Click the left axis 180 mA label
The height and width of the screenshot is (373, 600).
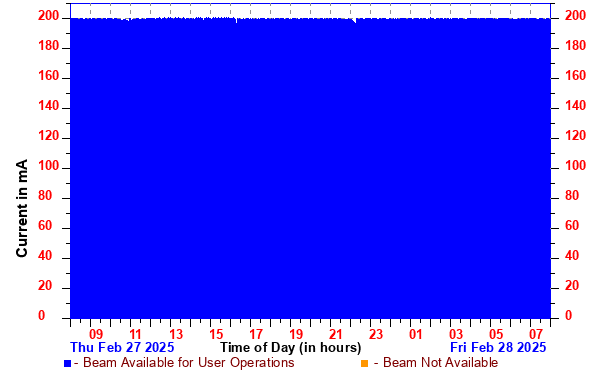coord(49,46)
